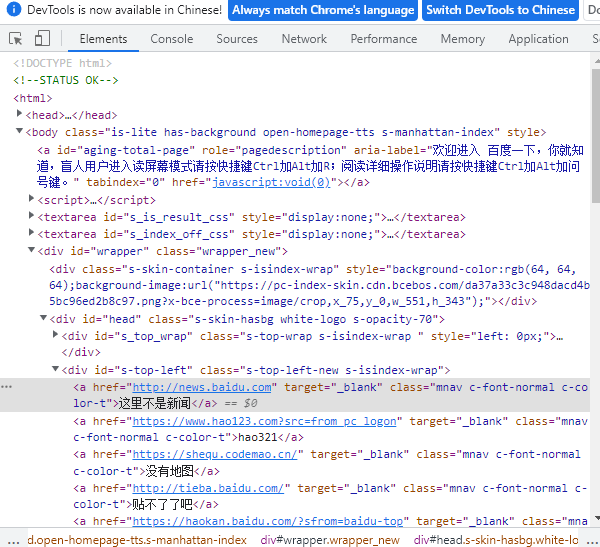Switch to the Console tab
The height and width of the screenshot is (547, 600).
pyautogui.click(x=171, y=39)
